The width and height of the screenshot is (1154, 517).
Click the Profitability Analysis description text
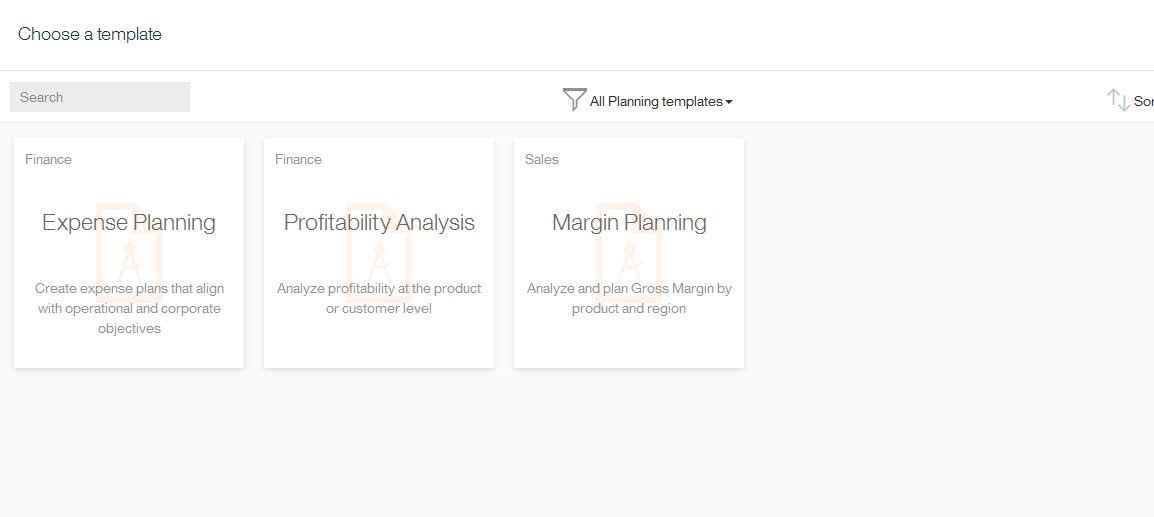pyautogui.click(x=379, y=298)
